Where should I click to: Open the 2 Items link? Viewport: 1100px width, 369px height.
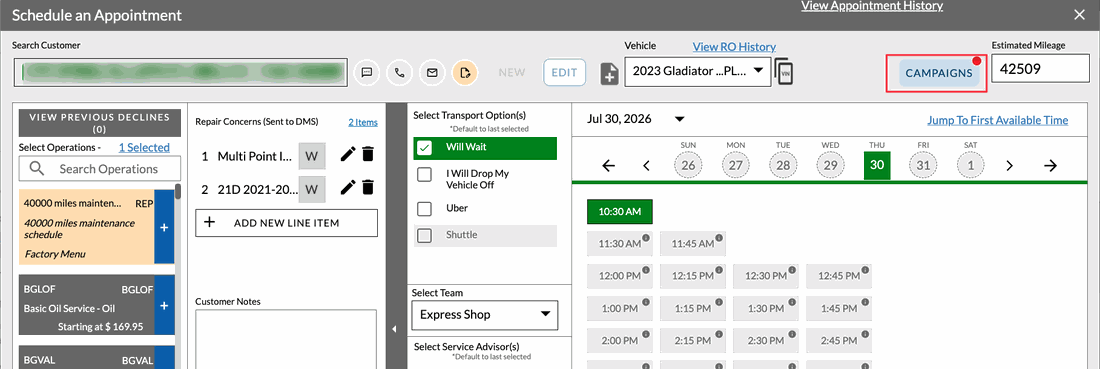363,122
